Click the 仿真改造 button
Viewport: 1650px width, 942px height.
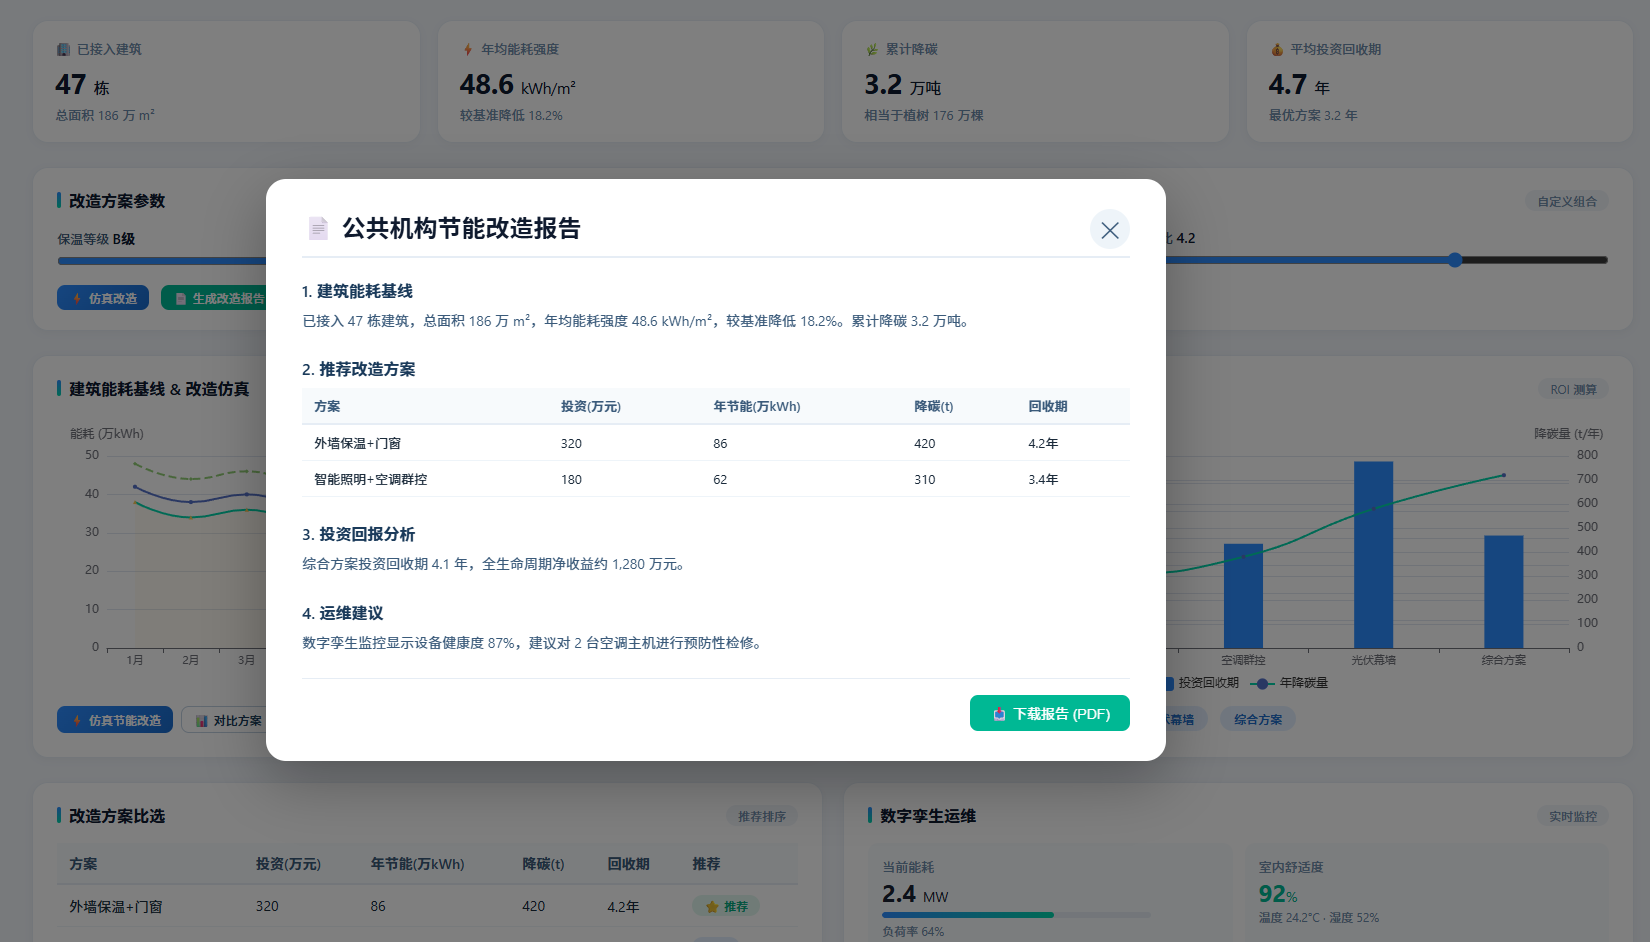(x=103, y=298)
